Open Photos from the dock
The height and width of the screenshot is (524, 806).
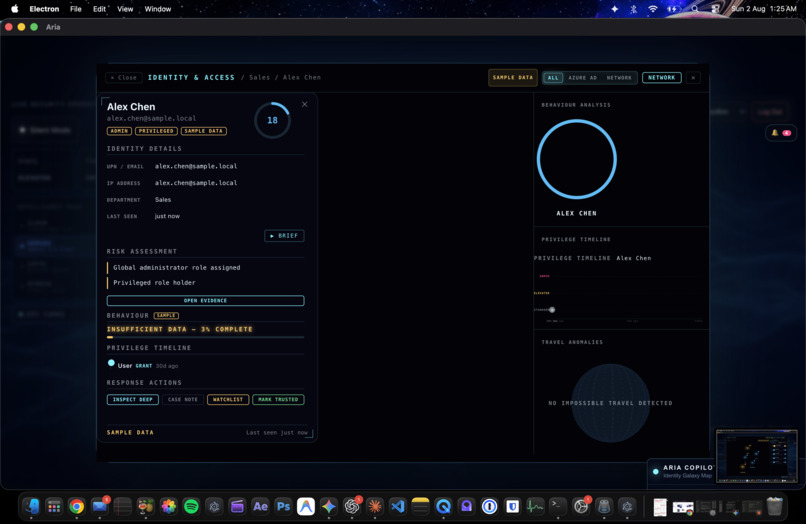point(169,507)
